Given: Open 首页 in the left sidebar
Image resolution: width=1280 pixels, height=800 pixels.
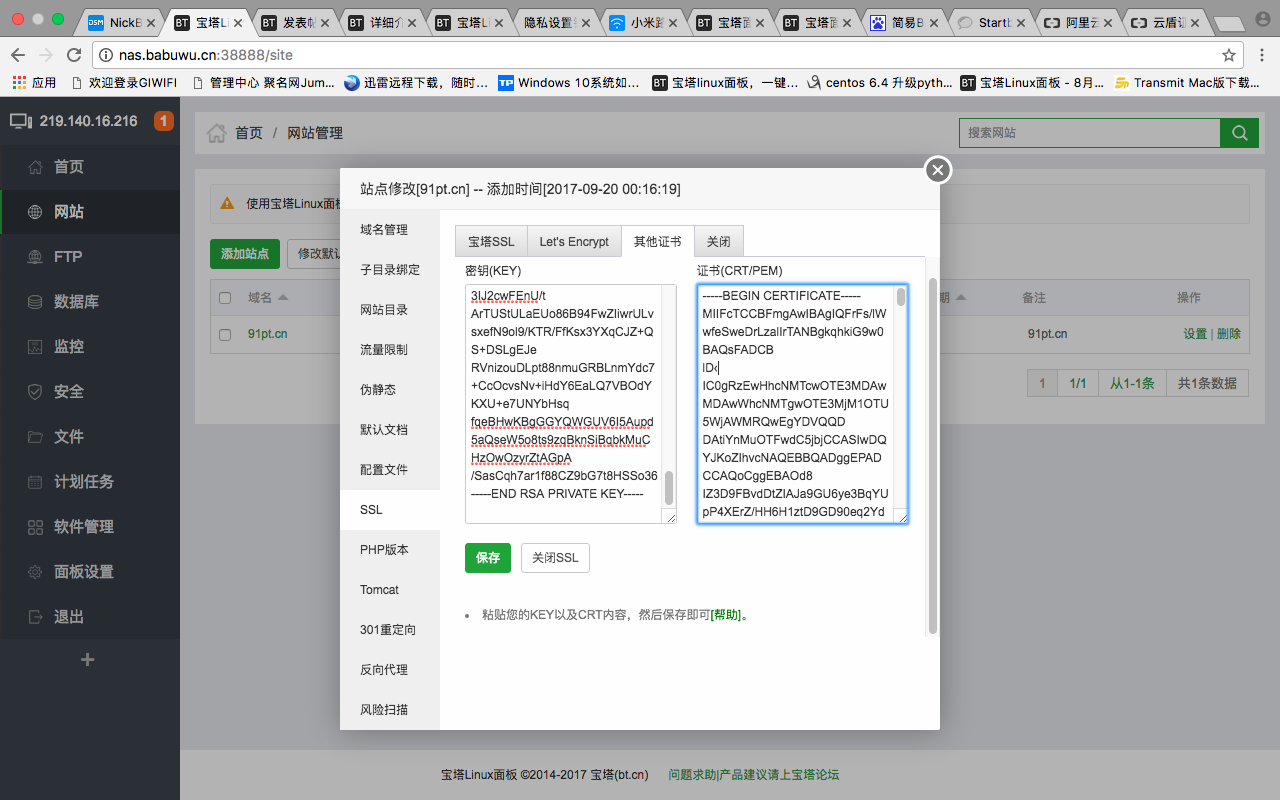Looking at the screenshot, I should (x=90, y=167).
